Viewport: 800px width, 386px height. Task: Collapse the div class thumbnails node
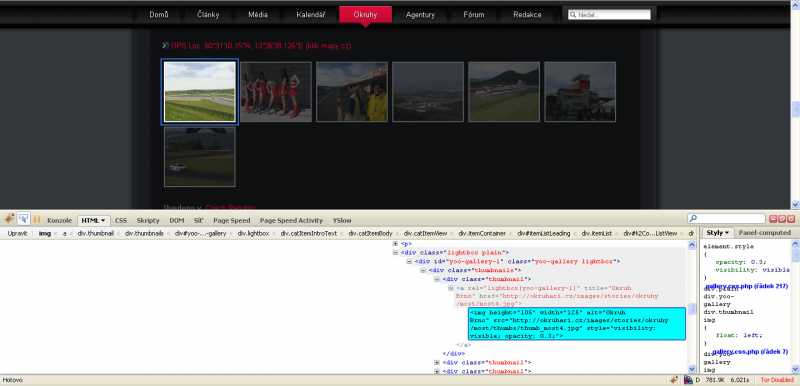[423, 270]
